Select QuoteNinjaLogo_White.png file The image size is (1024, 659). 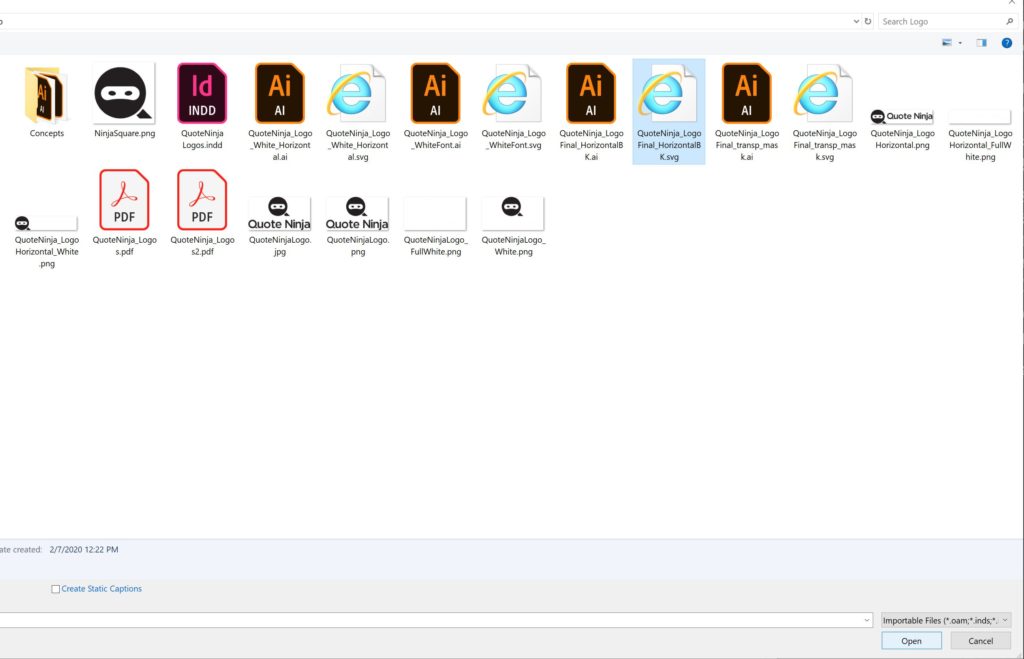(513, 226)
